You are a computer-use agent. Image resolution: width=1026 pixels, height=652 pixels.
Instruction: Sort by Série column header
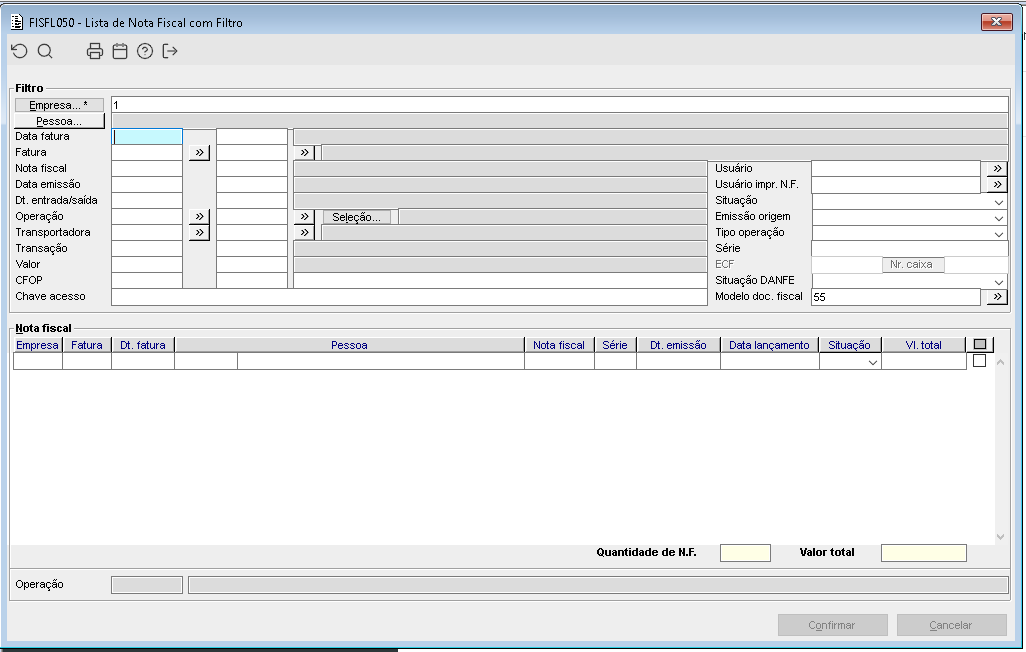click(x=615, y=345)
